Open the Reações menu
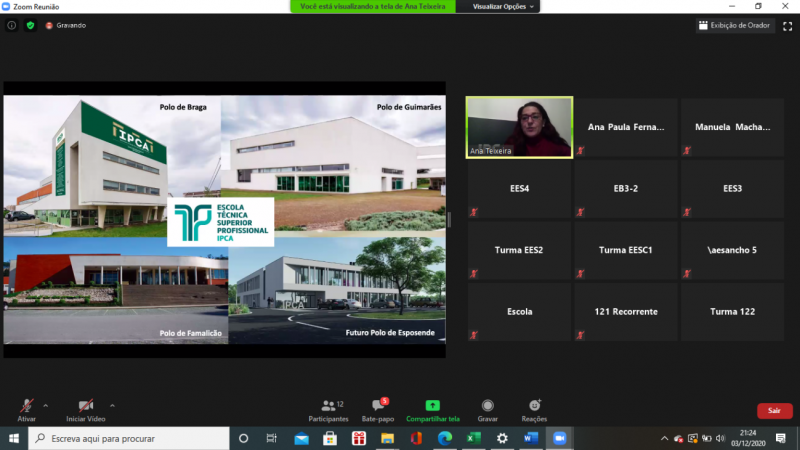The image size is (800, 450). [x=534, y=410]
